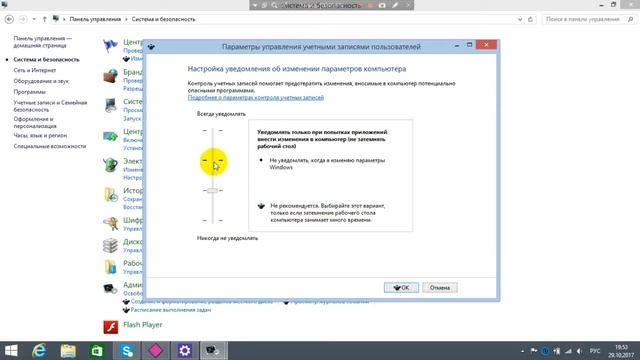Click the network signal tray icon
640x360 pixels.
pyautogui.click(x=568, y=351)
